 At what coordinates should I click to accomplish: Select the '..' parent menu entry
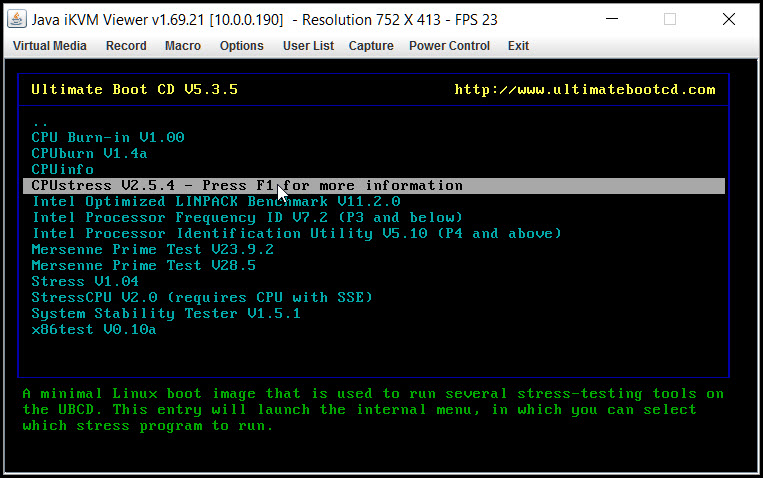[x=40, y=122]
